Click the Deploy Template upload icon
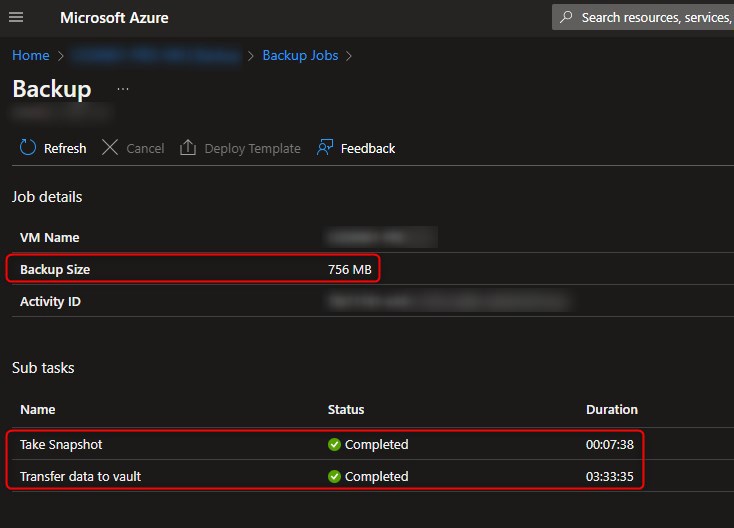This screenshot has height=528, width=734. pos(188,147)
